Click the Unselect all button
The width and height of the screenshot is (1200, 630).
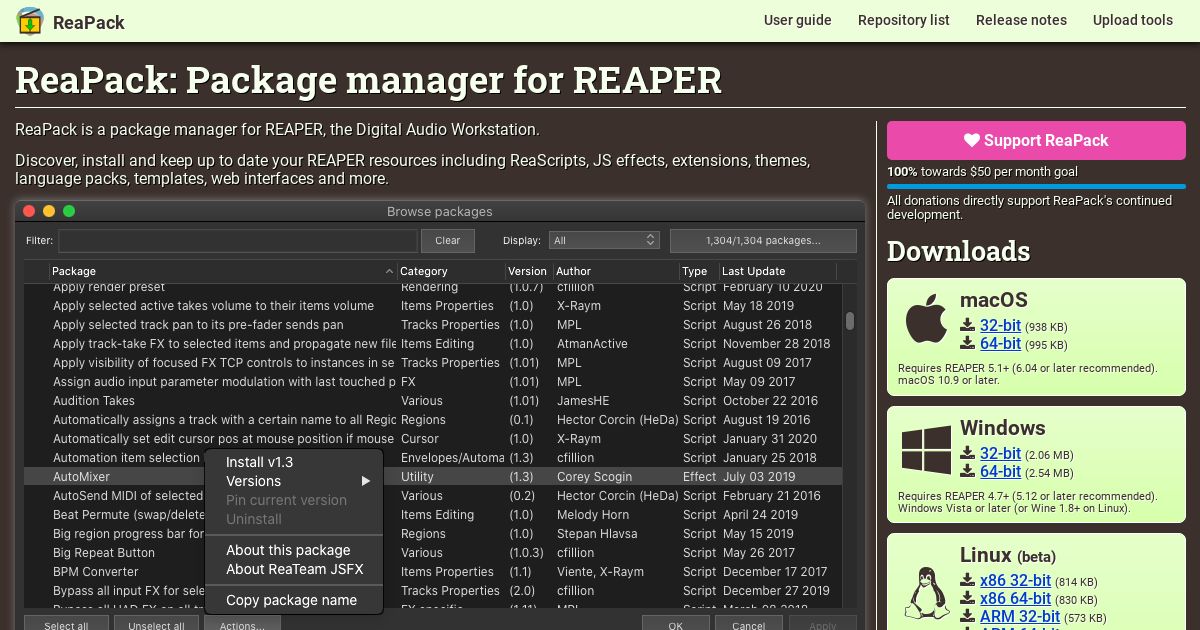156,624
